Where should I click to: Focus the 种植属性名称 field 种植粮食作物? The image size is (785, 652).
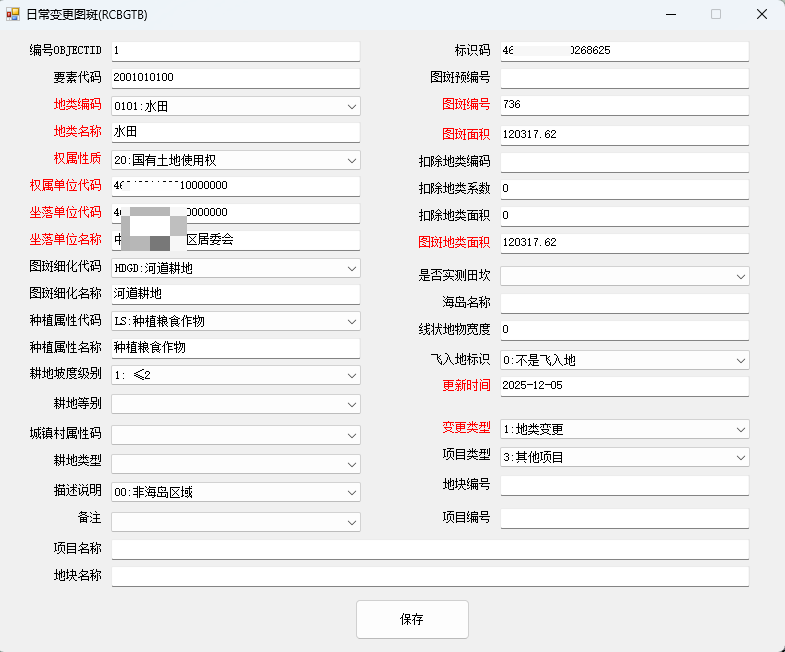[236, 349]
